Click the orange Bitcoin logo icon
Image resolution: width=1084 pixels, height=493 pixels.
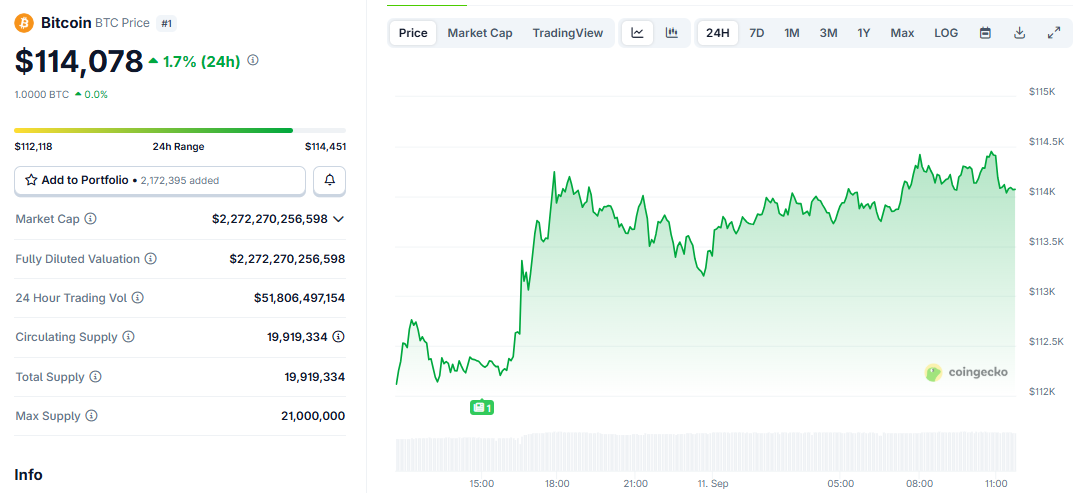(x=24, y=23)
